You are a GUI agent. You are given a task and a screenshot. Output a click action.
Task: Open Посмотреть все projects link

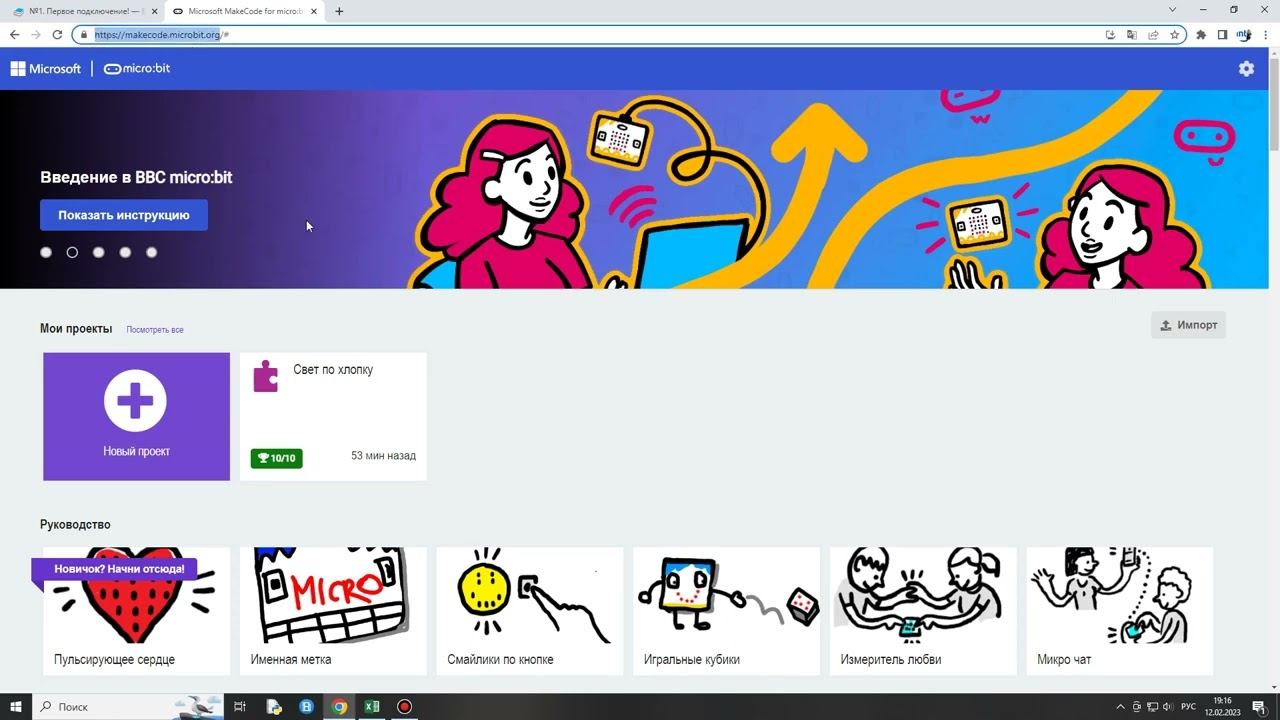point(155,329)
